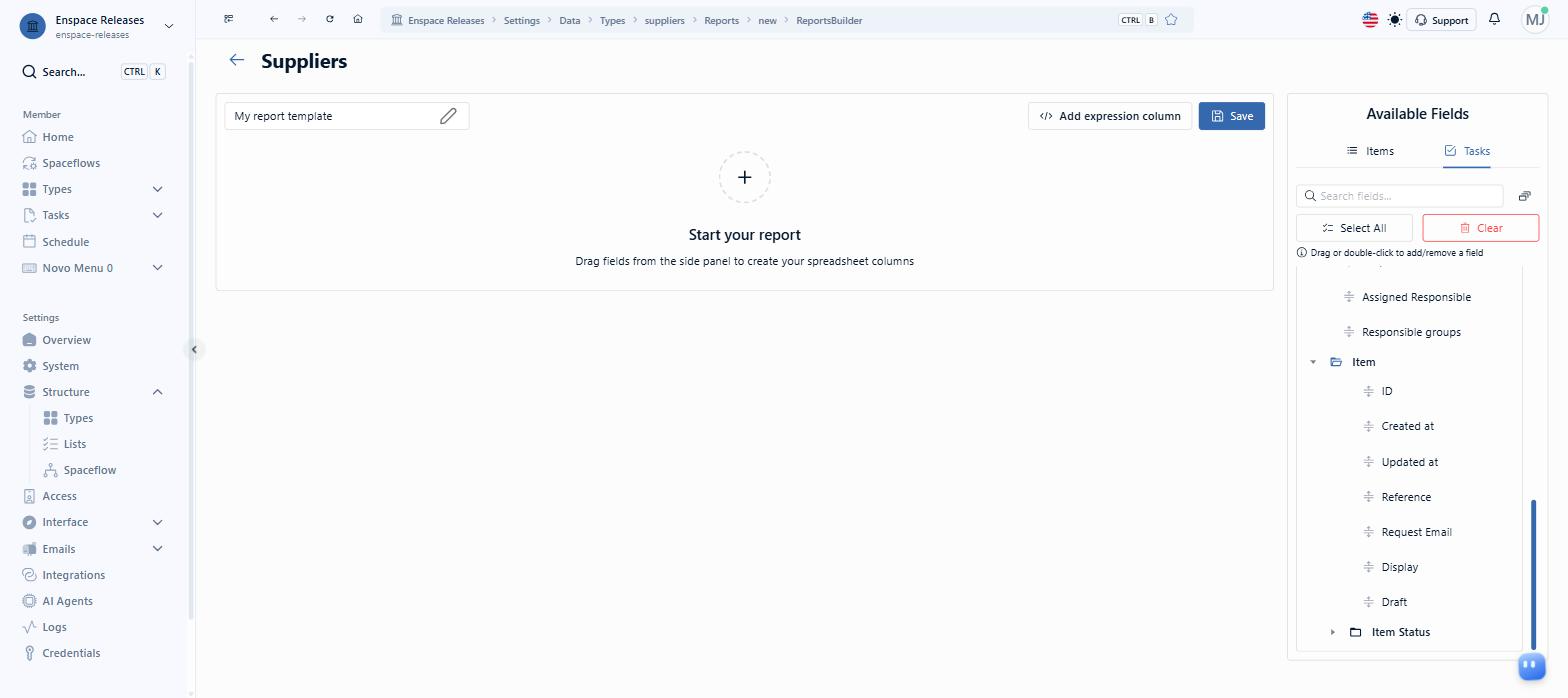Click the Credentials key icon

[x=29, y=653]
